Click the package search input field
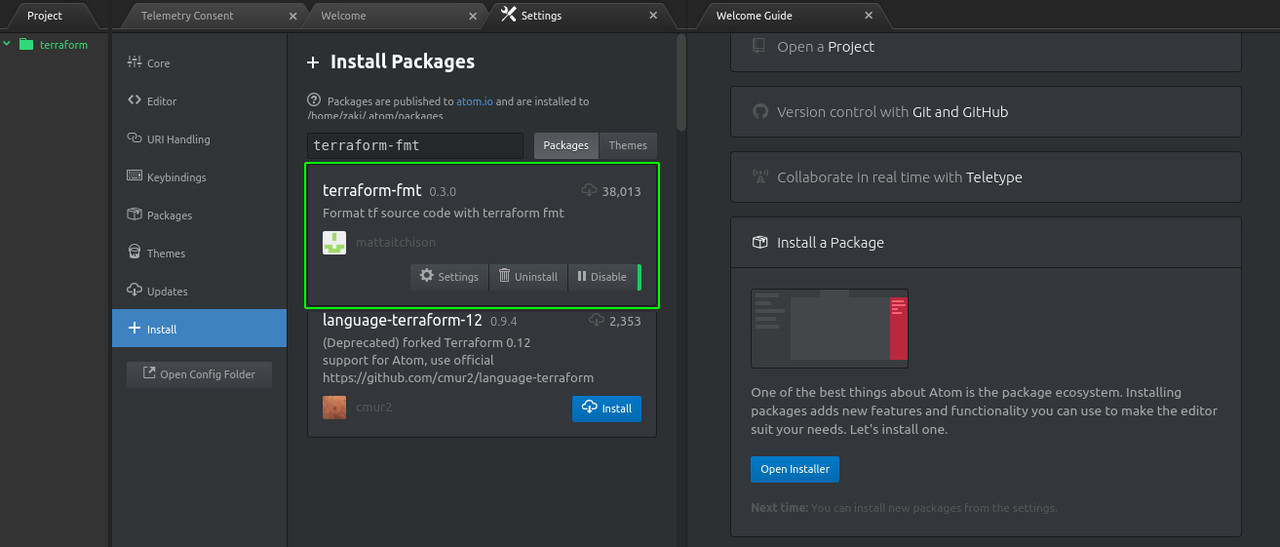1280x547 pixels. 415,145
